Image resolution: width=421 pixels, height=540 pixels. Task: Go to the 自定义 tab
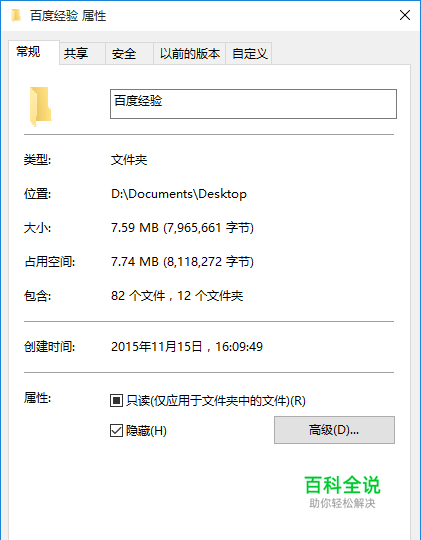[249, 53]
